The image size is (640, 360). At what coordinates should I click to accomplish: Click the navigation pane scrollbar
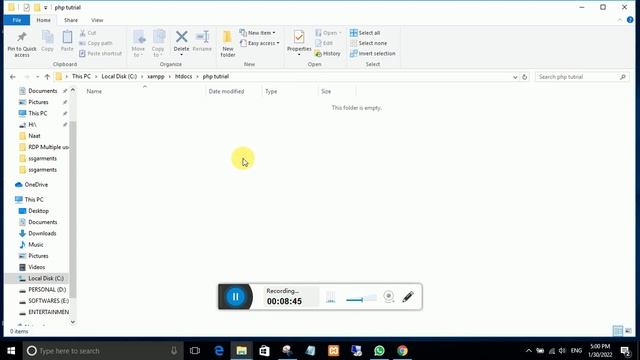coord(73,209)
